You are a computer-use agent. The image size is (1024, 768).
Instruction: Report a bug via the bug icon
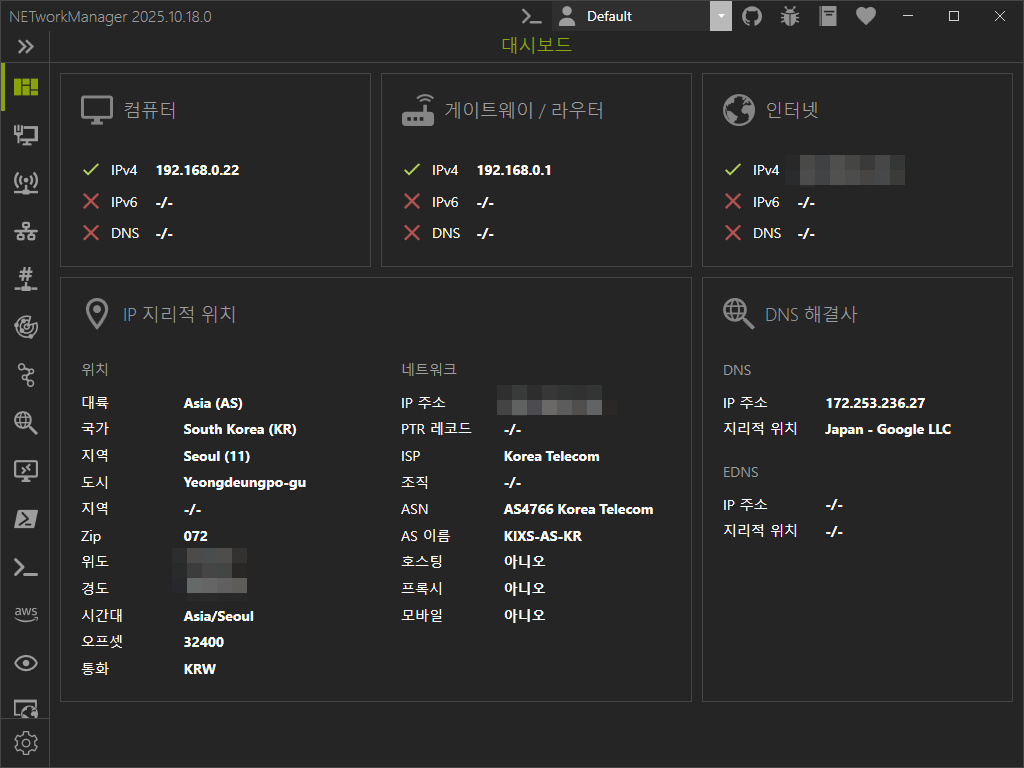coord(790,16)
